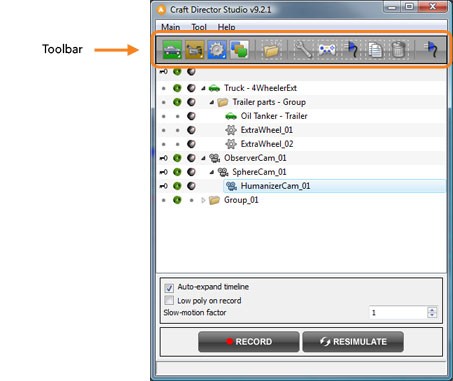Click the key icon in the column header row

coord(163,71)
